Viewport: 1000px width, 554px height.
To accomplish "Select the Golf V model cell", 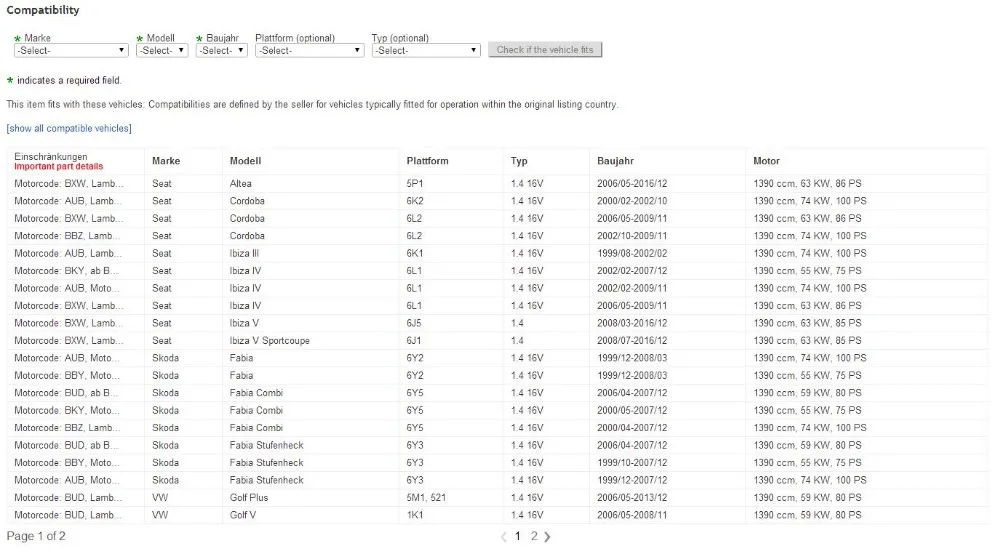I will click(x=242, y=515).
